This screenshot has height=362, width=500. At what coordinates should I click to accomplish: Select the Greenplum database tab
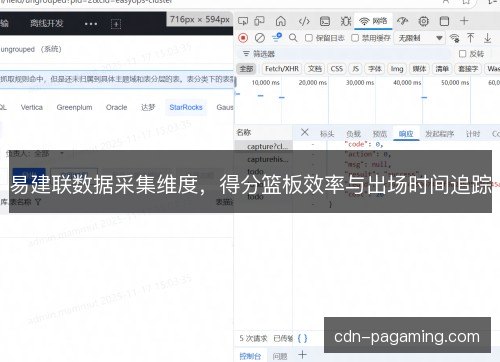74,107
